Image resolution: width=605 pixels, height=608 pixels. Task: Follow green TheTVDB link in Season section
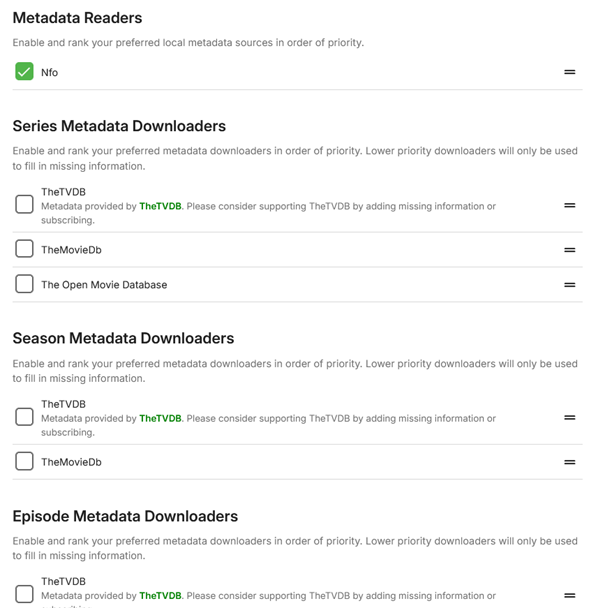(160, 419)
